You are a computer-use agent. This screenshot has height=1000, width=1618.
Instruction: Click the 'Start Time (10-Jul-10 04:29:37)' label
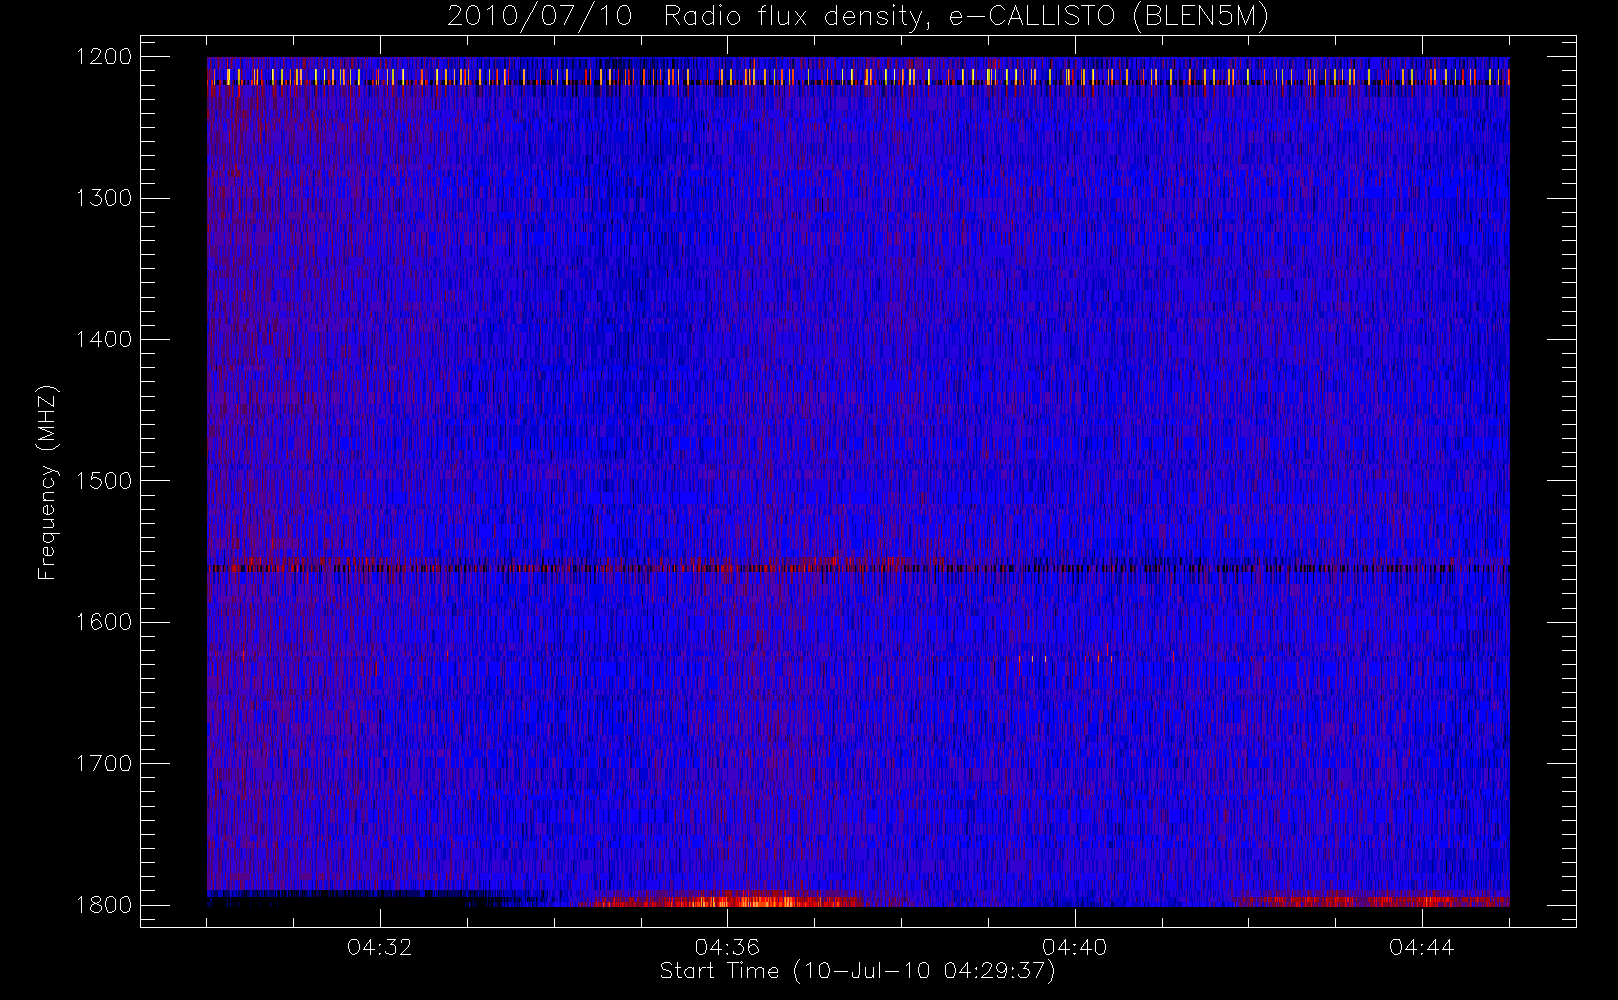tap(858, 971)
